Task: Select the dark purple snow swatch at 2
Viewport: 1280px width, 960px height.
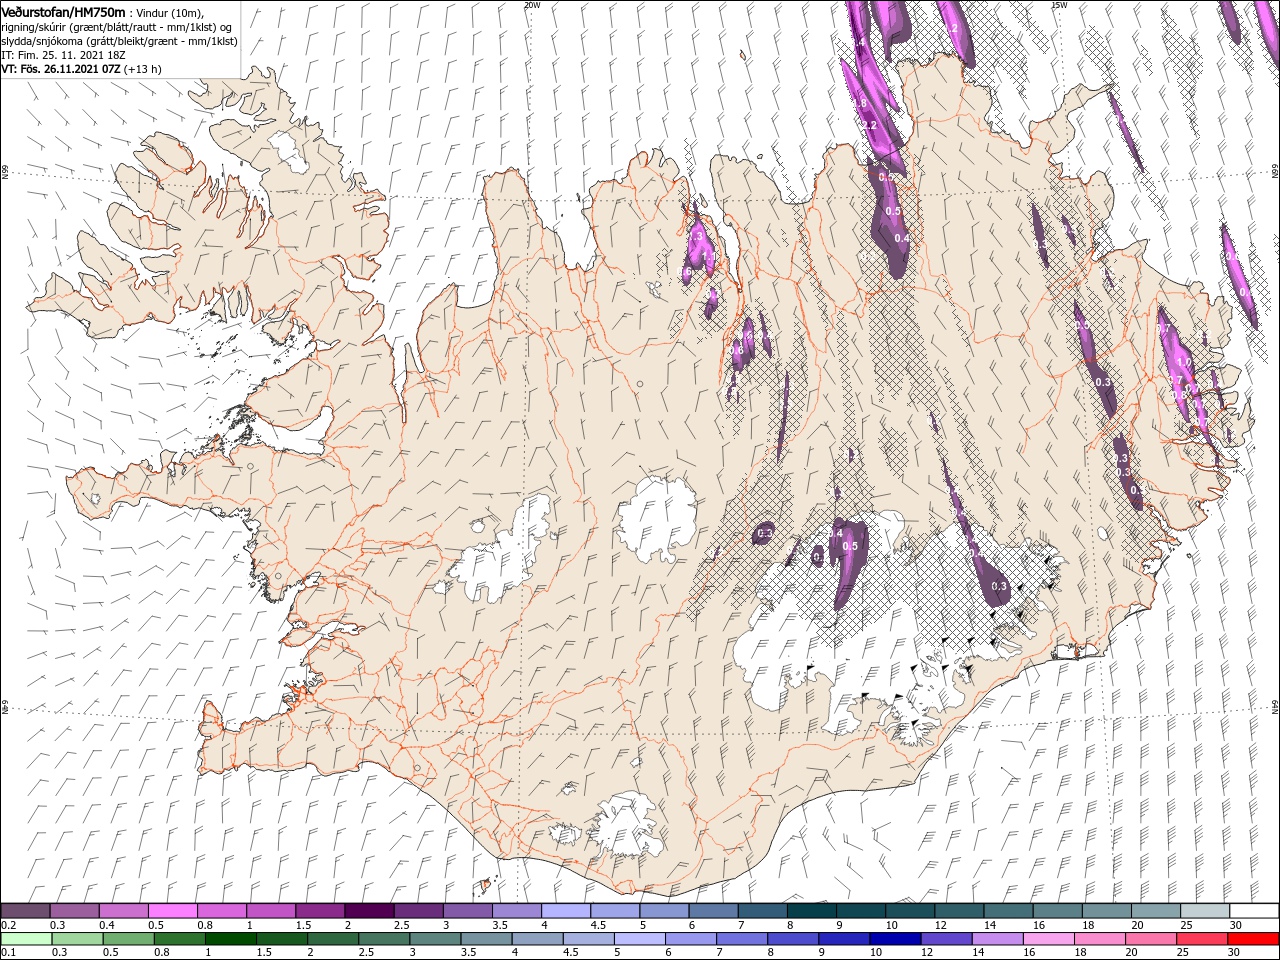Action: pyautogui.click(x=369, y=911)
